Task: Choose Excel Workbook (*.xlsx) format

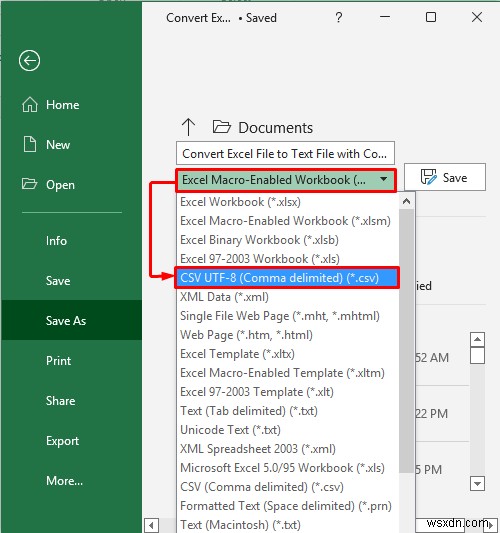Action: (x=288, y=202)
